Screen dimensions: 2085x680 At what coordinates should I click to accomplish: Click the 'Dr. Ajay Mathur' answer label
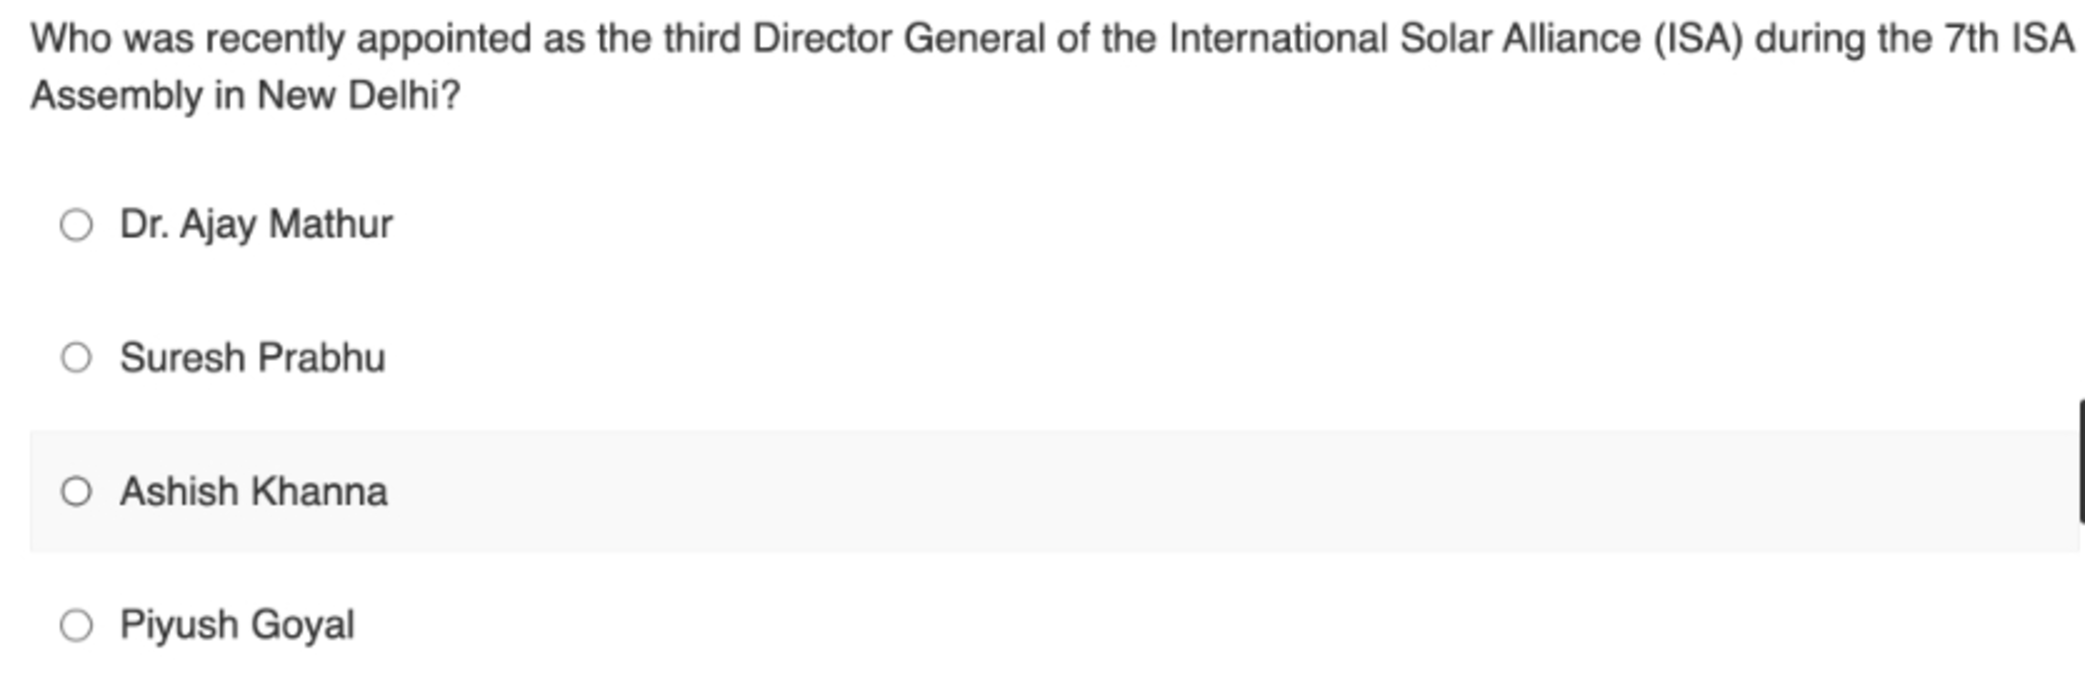click(256, 224)
